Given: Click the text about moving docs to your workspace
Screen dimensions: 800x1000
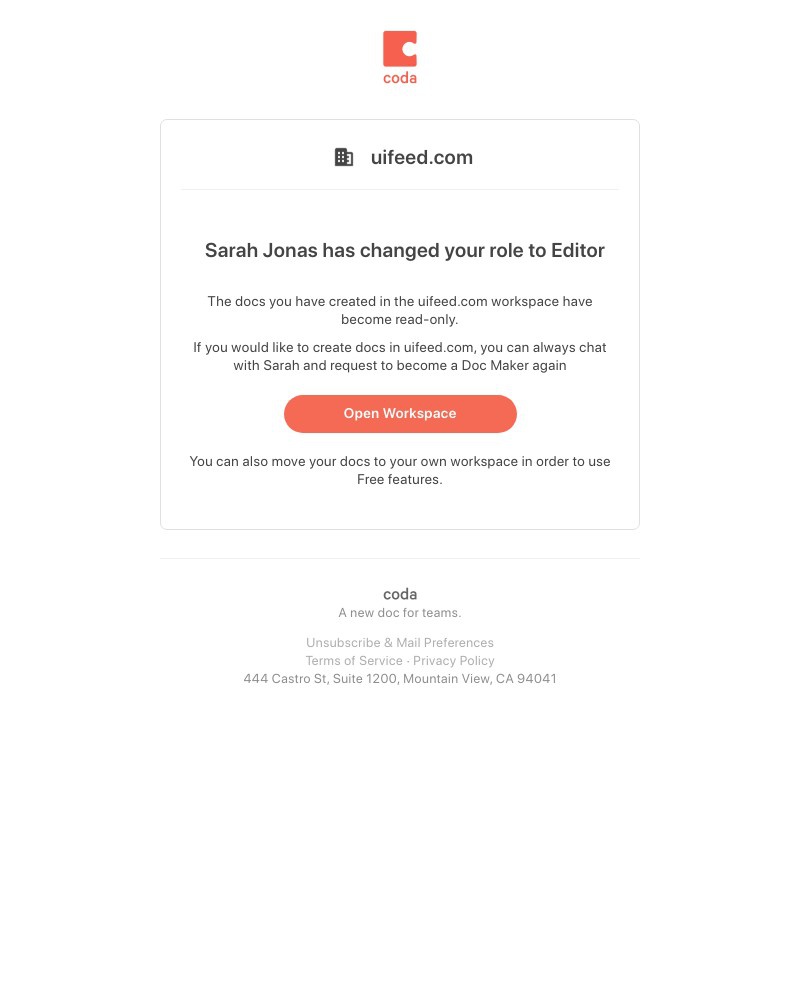Looking at the screenshot, I should (400, 470).
